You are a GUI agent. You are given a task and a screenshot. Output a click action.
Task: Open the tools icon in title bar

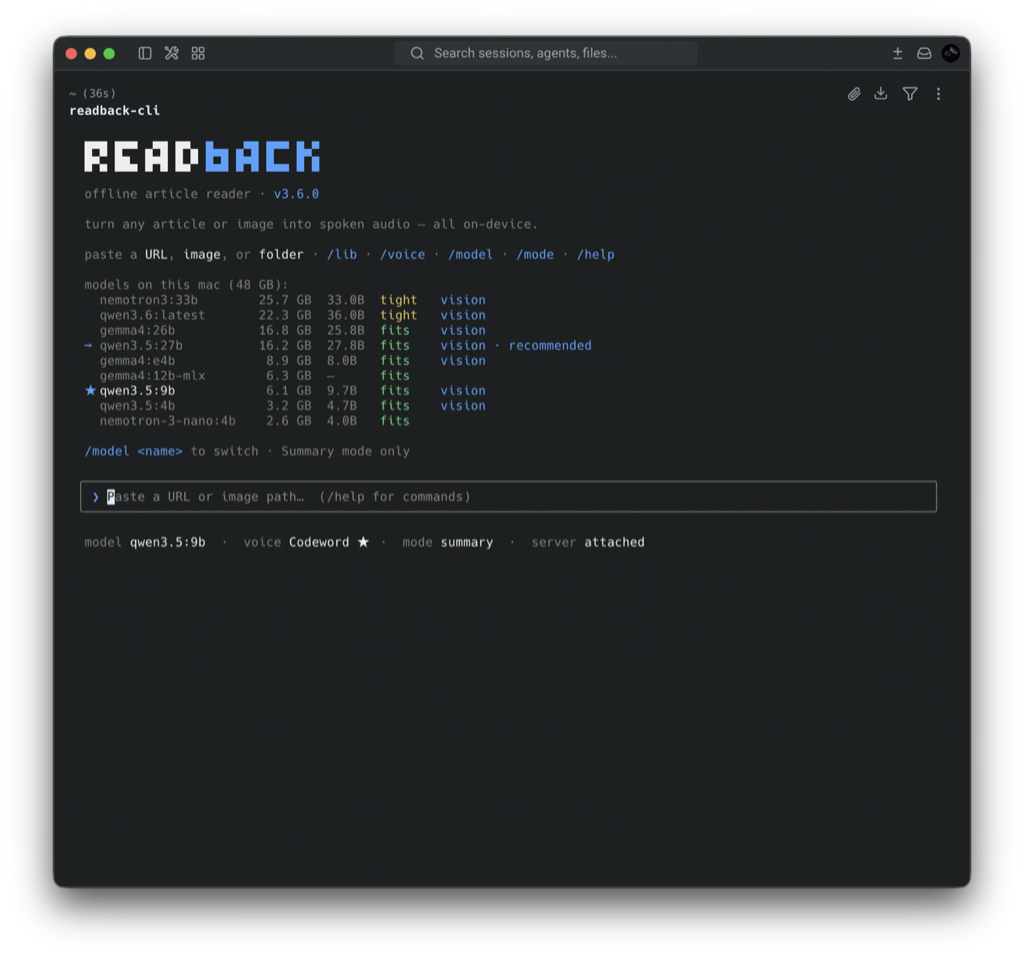[171, 54]
